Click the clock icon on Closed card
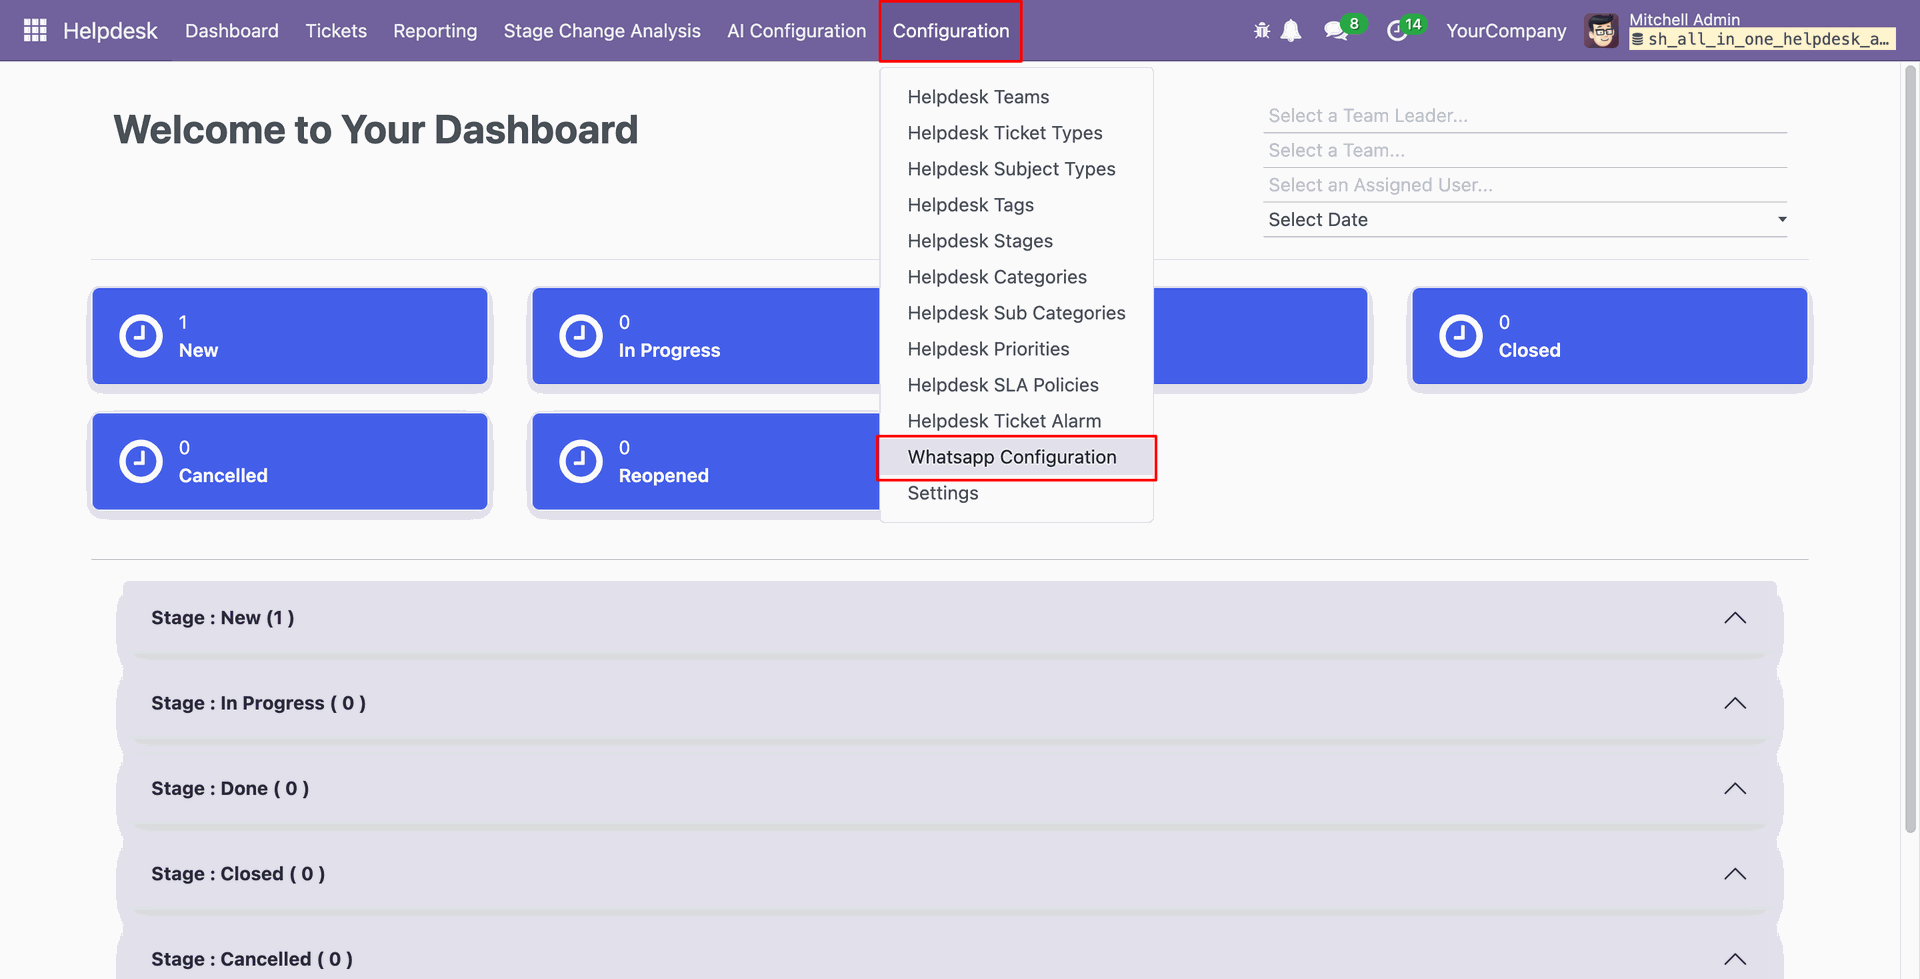This screenshot has width=1920, height=979. click(1461, 336)
